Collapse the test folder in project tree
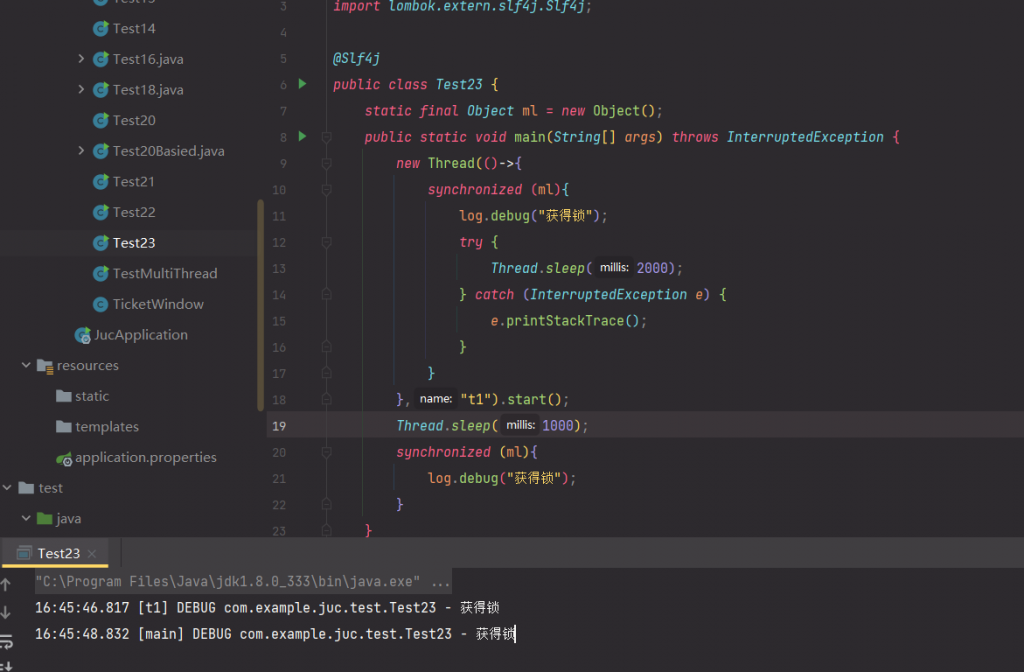The image size is (1024, 672). coord(8,488)
